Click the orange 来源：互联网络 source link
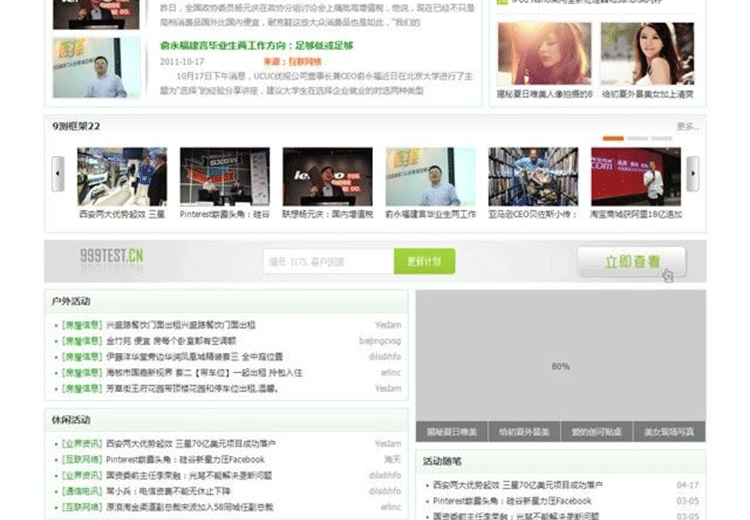 pos(292,62)
